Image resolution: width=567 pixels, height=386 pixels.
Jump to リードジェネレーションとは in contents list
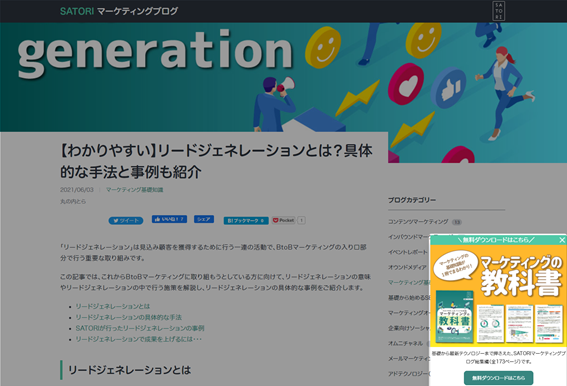pyautogui.click(x=112, y=306)
